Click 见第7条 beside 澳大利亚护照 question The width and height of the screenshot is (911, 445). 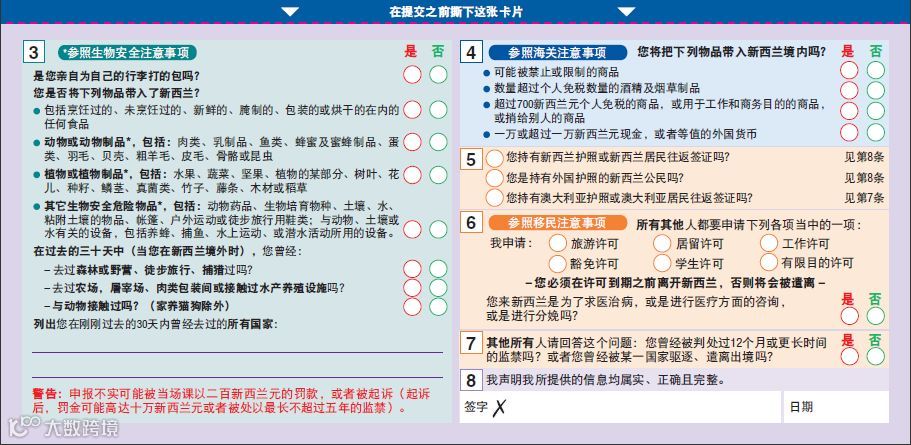point(864,198)
